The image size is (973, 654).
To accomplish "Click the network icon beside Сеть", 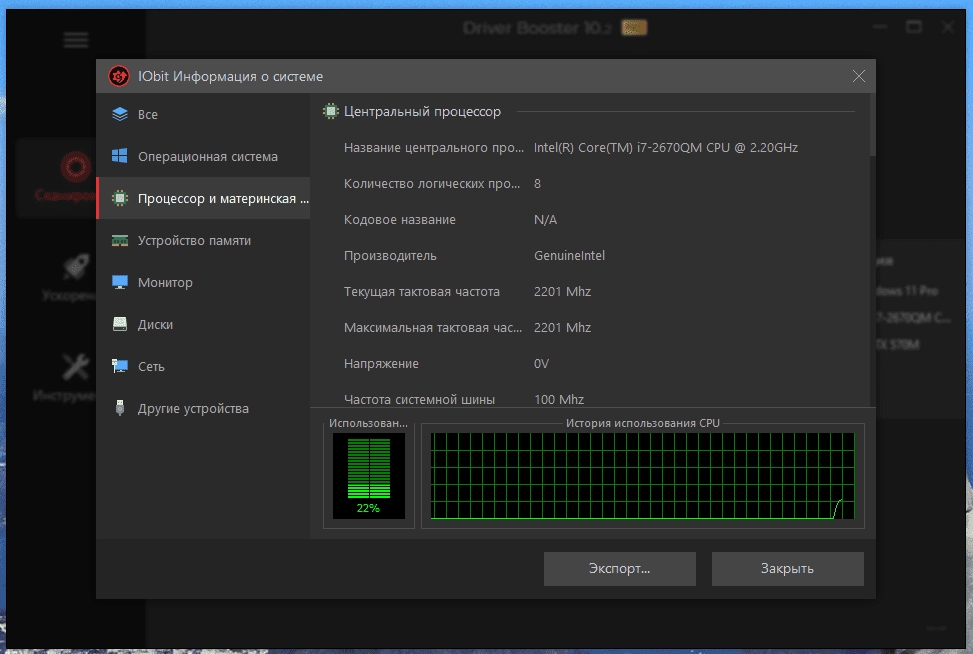I will click(120, 366).
